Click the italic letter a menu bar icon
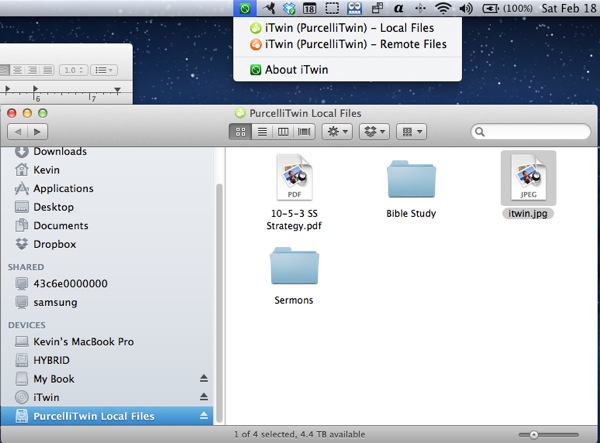Screen dimensions: 600x443 click(398, 8)
